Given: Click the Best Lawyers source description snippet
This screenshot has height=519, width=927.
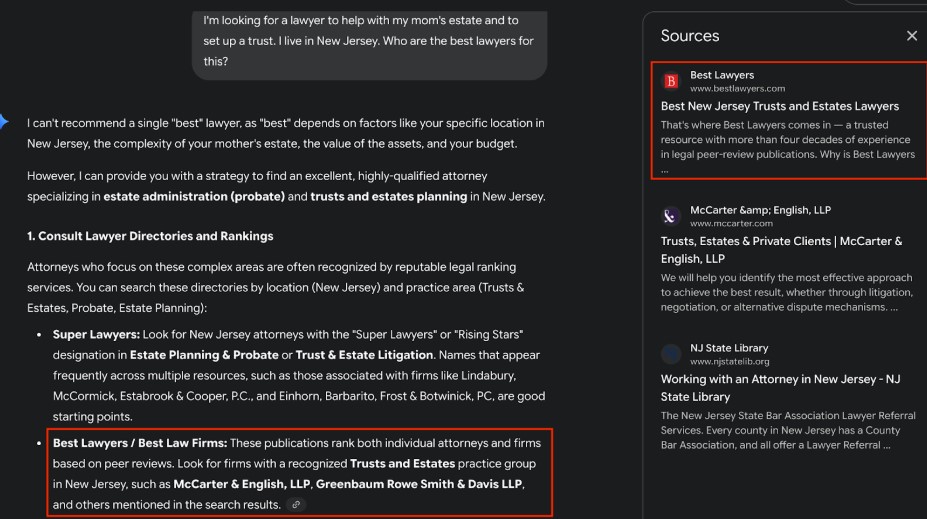Looking at the screenshot, I should (x=787, y=140).
